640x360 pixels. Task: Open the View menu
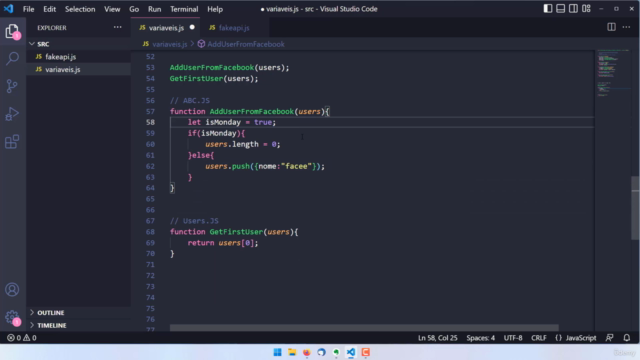click(x=112, y=9)
